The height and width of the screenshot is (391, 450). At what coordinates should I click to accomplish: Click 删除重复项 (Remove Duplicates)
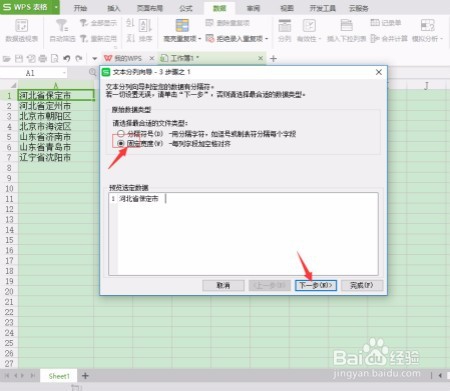[227, 23]
